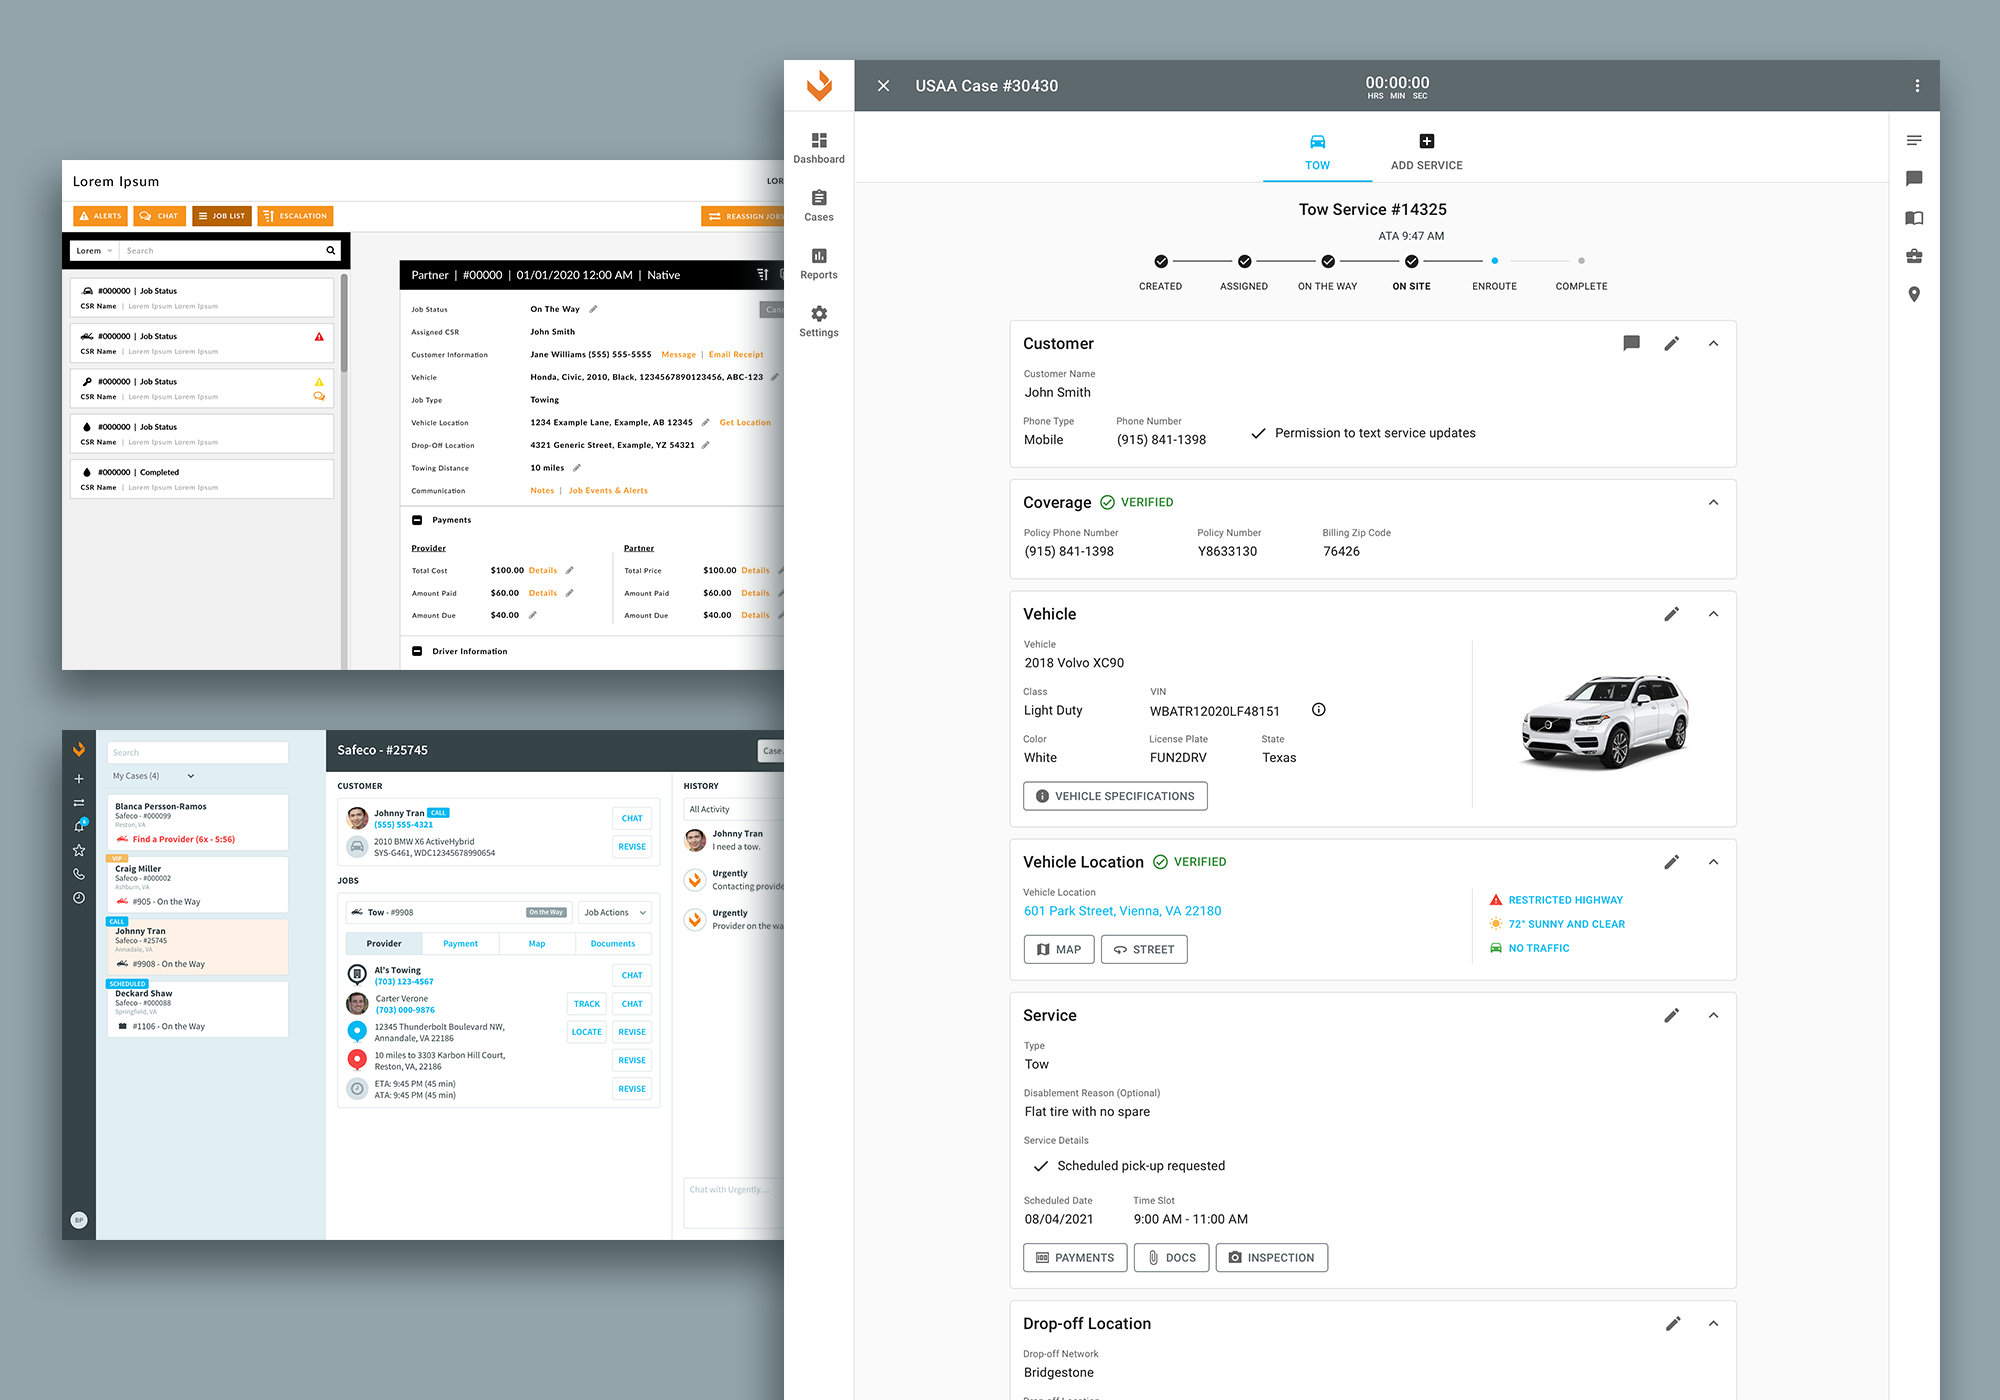Open the briefcase icon in right rail
Screen dimensions: 2000x1400
point(1913,256)
